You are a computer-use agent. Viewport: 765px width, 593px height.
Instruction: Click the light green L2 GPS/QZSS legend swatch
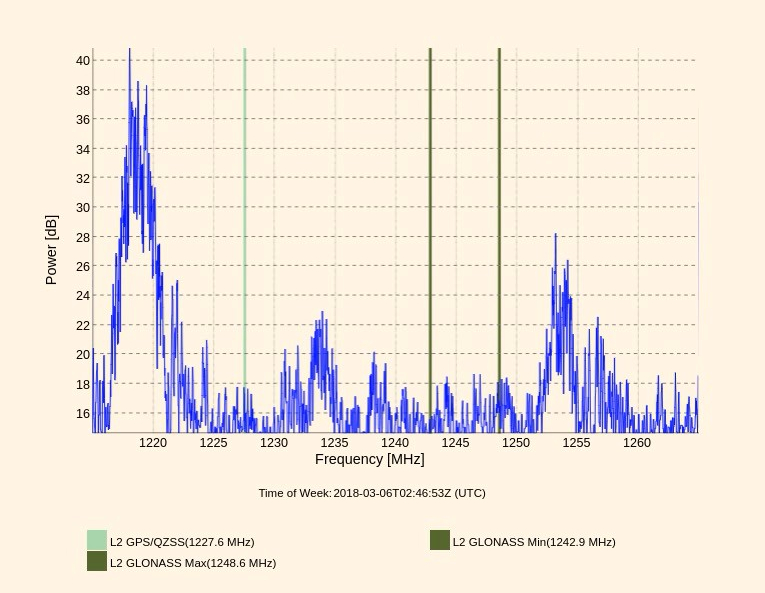[x=96, y=541]
